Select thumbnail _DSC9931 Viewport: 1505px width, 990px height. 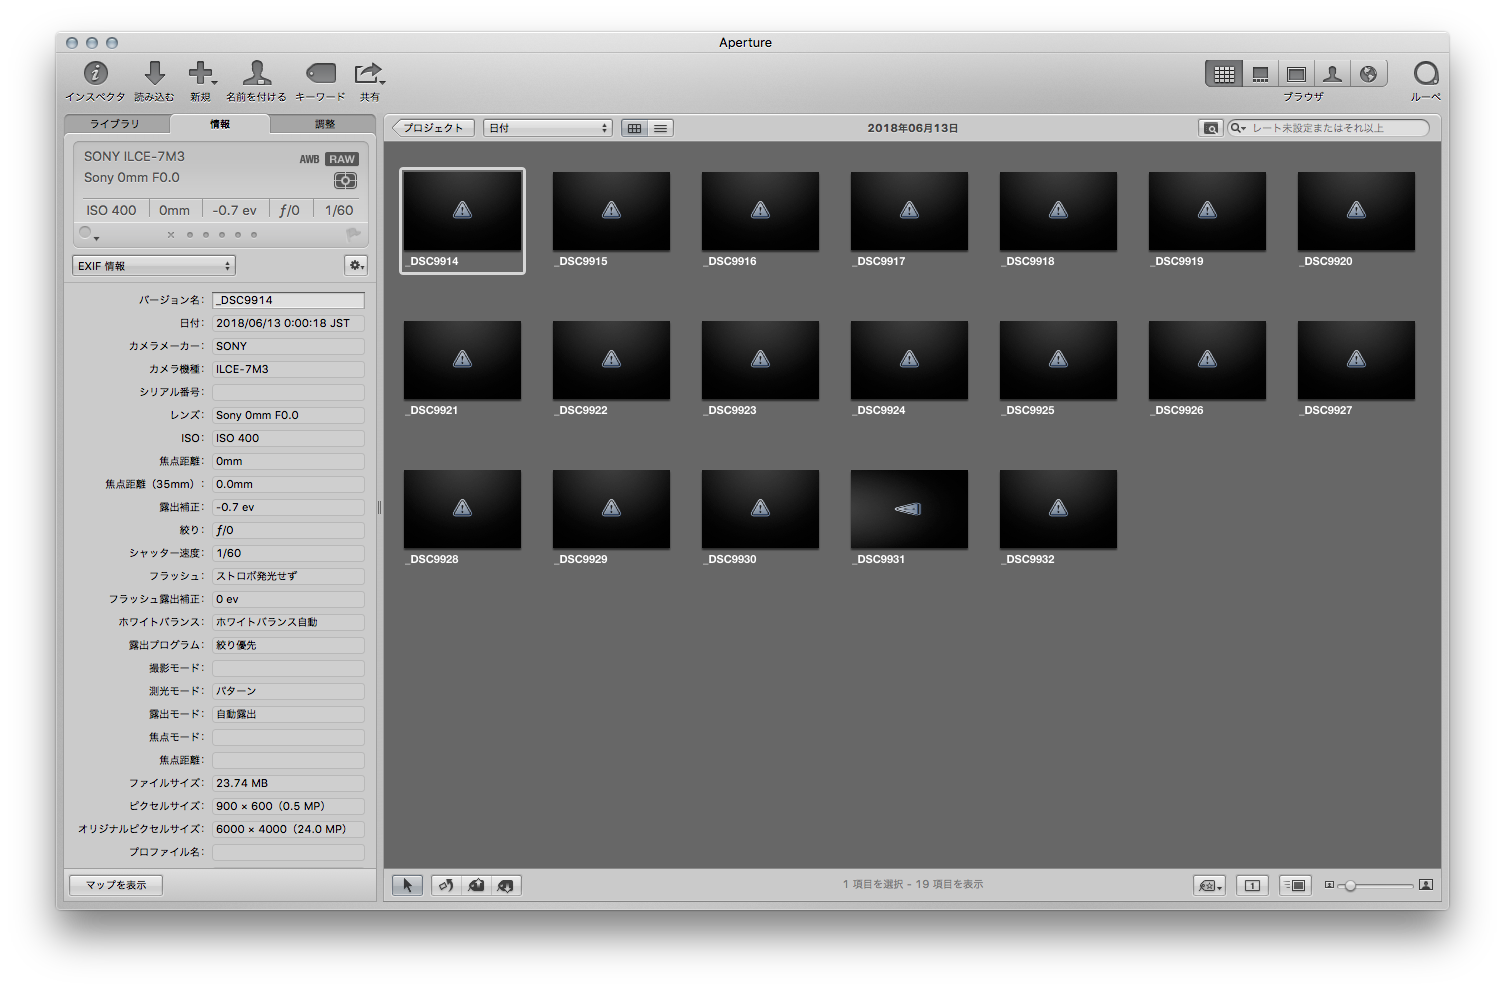[x=909, y=509]
